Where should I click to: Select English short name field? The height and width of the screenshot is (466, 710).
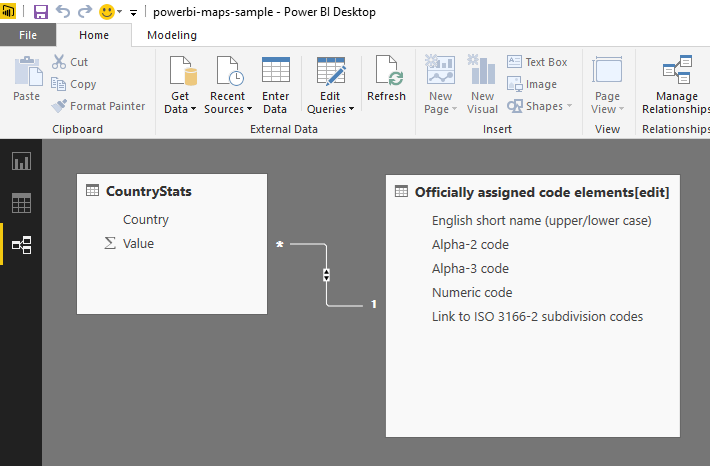pos(542,221)
